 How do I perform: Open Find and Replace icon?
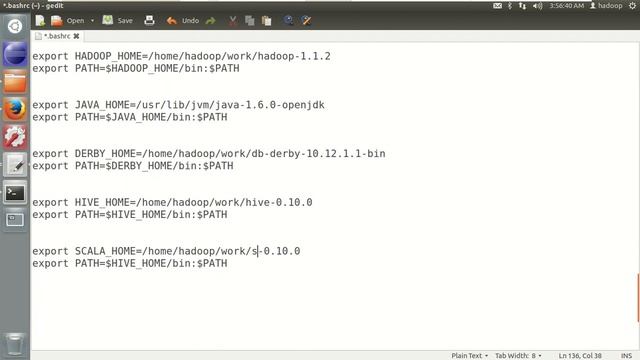click(x=306, y=20)
